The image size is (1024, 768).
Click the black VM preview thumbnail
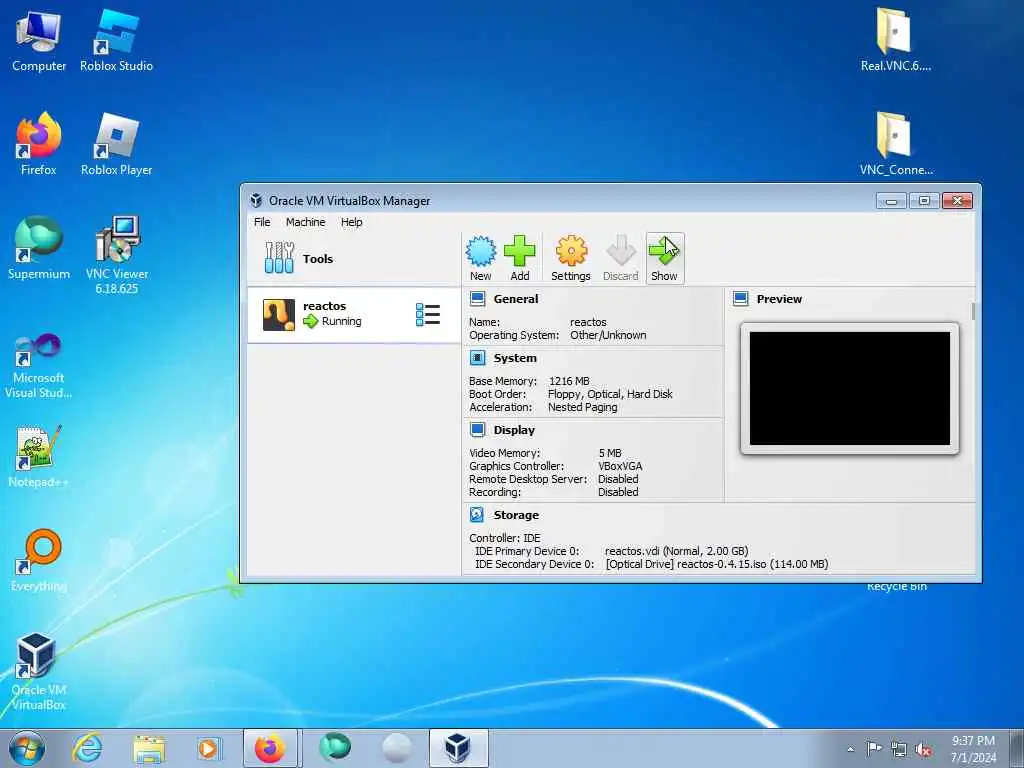[850, 389]
